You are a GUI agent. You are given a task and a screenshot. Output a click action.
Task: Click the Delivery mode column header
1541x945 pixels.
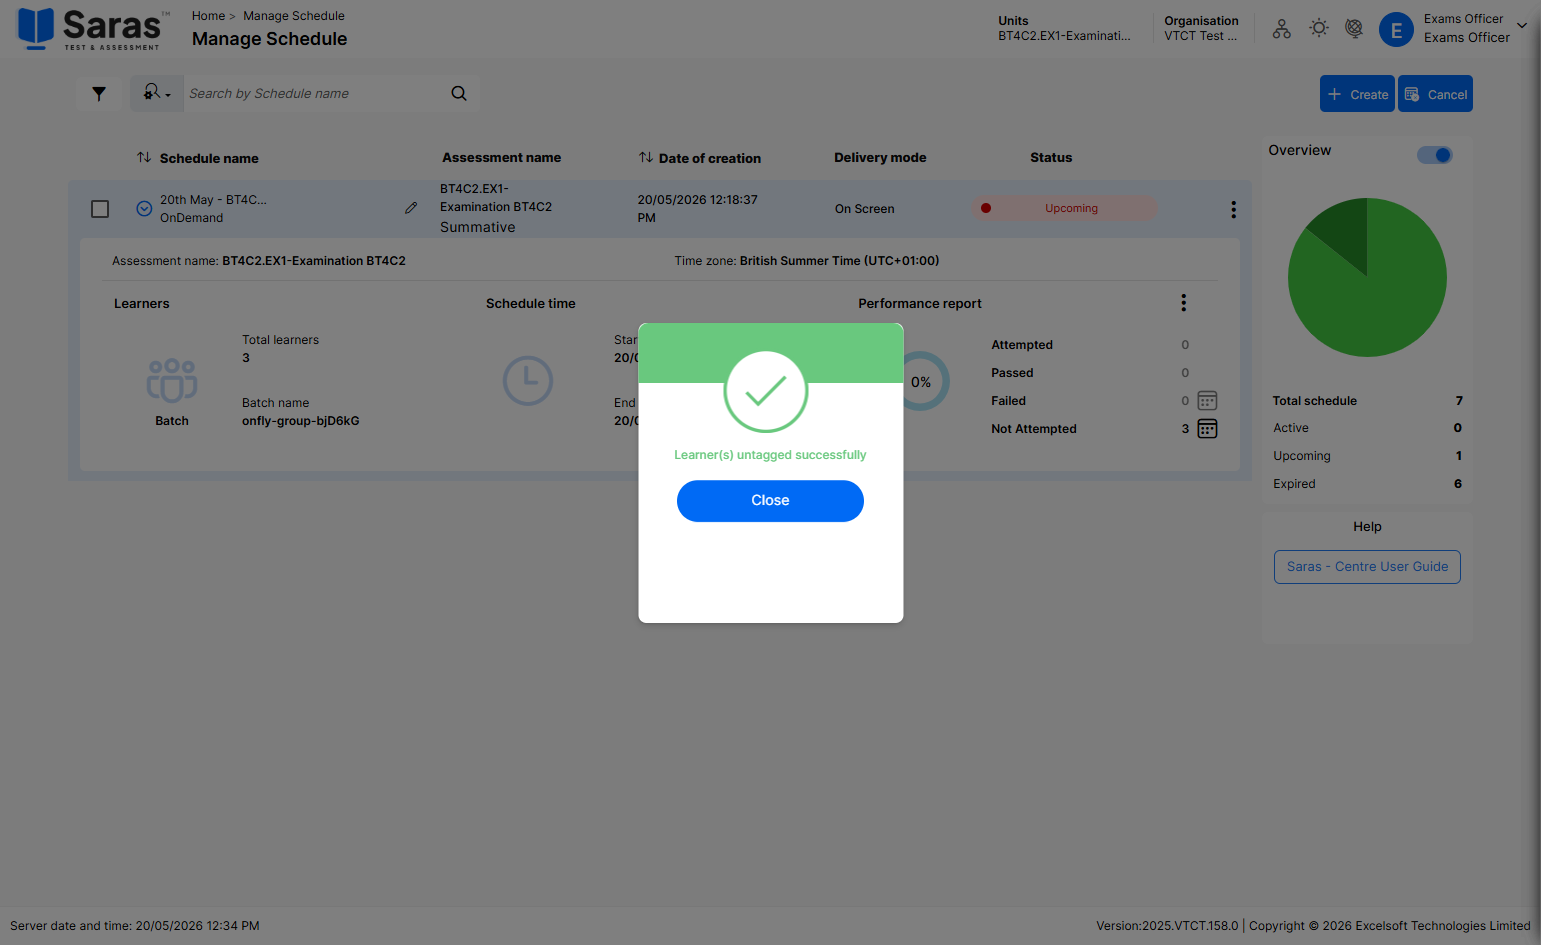click(880, 158)
